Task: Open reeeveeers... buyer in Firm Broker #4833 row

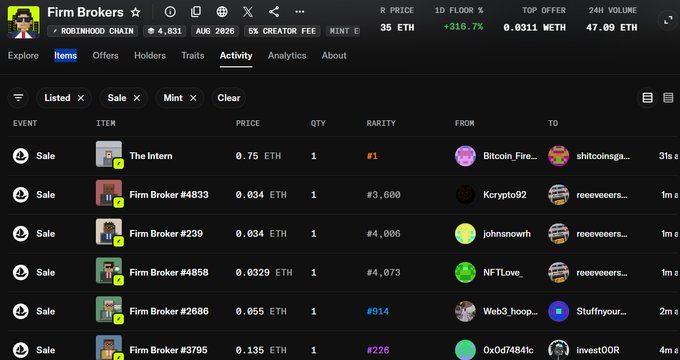Action: pyautogui.click(x=602, y=195)
